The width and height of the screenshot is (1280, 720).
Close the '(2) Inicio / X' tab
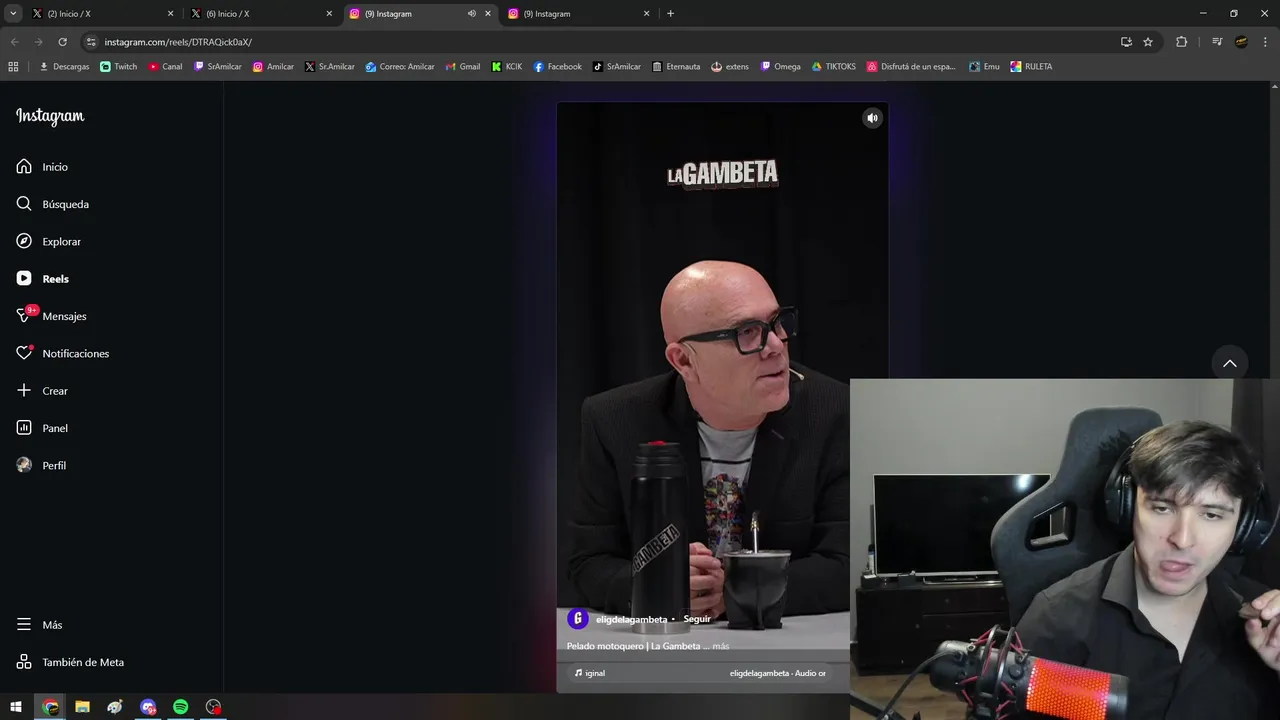click(x=170, y=14)
